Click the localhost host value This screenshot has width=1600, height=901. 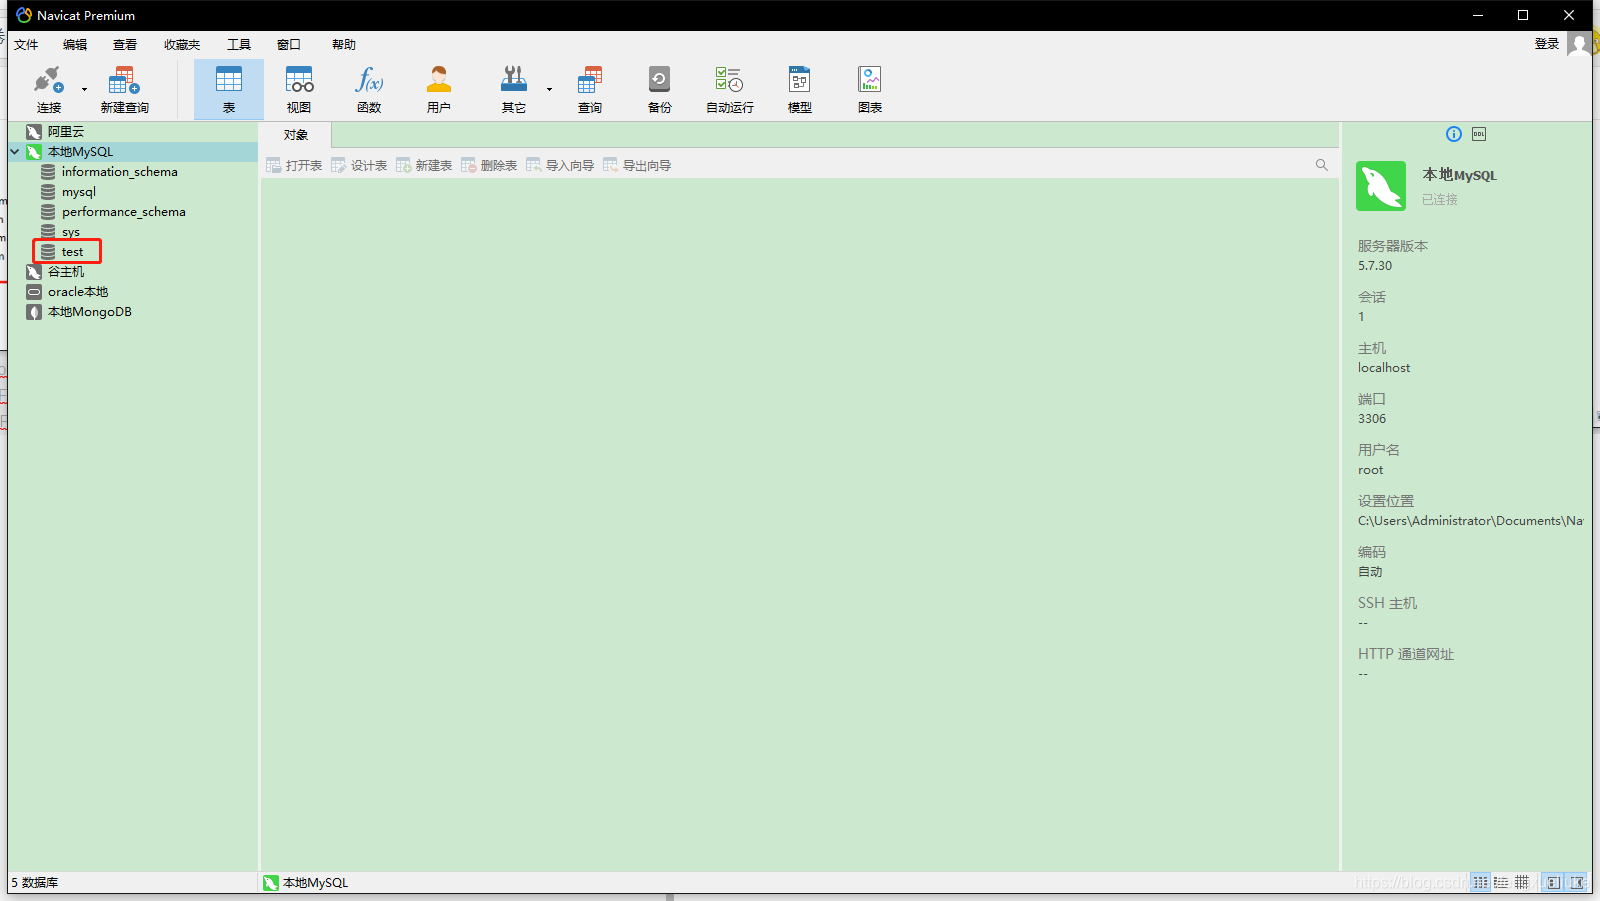1384,368
